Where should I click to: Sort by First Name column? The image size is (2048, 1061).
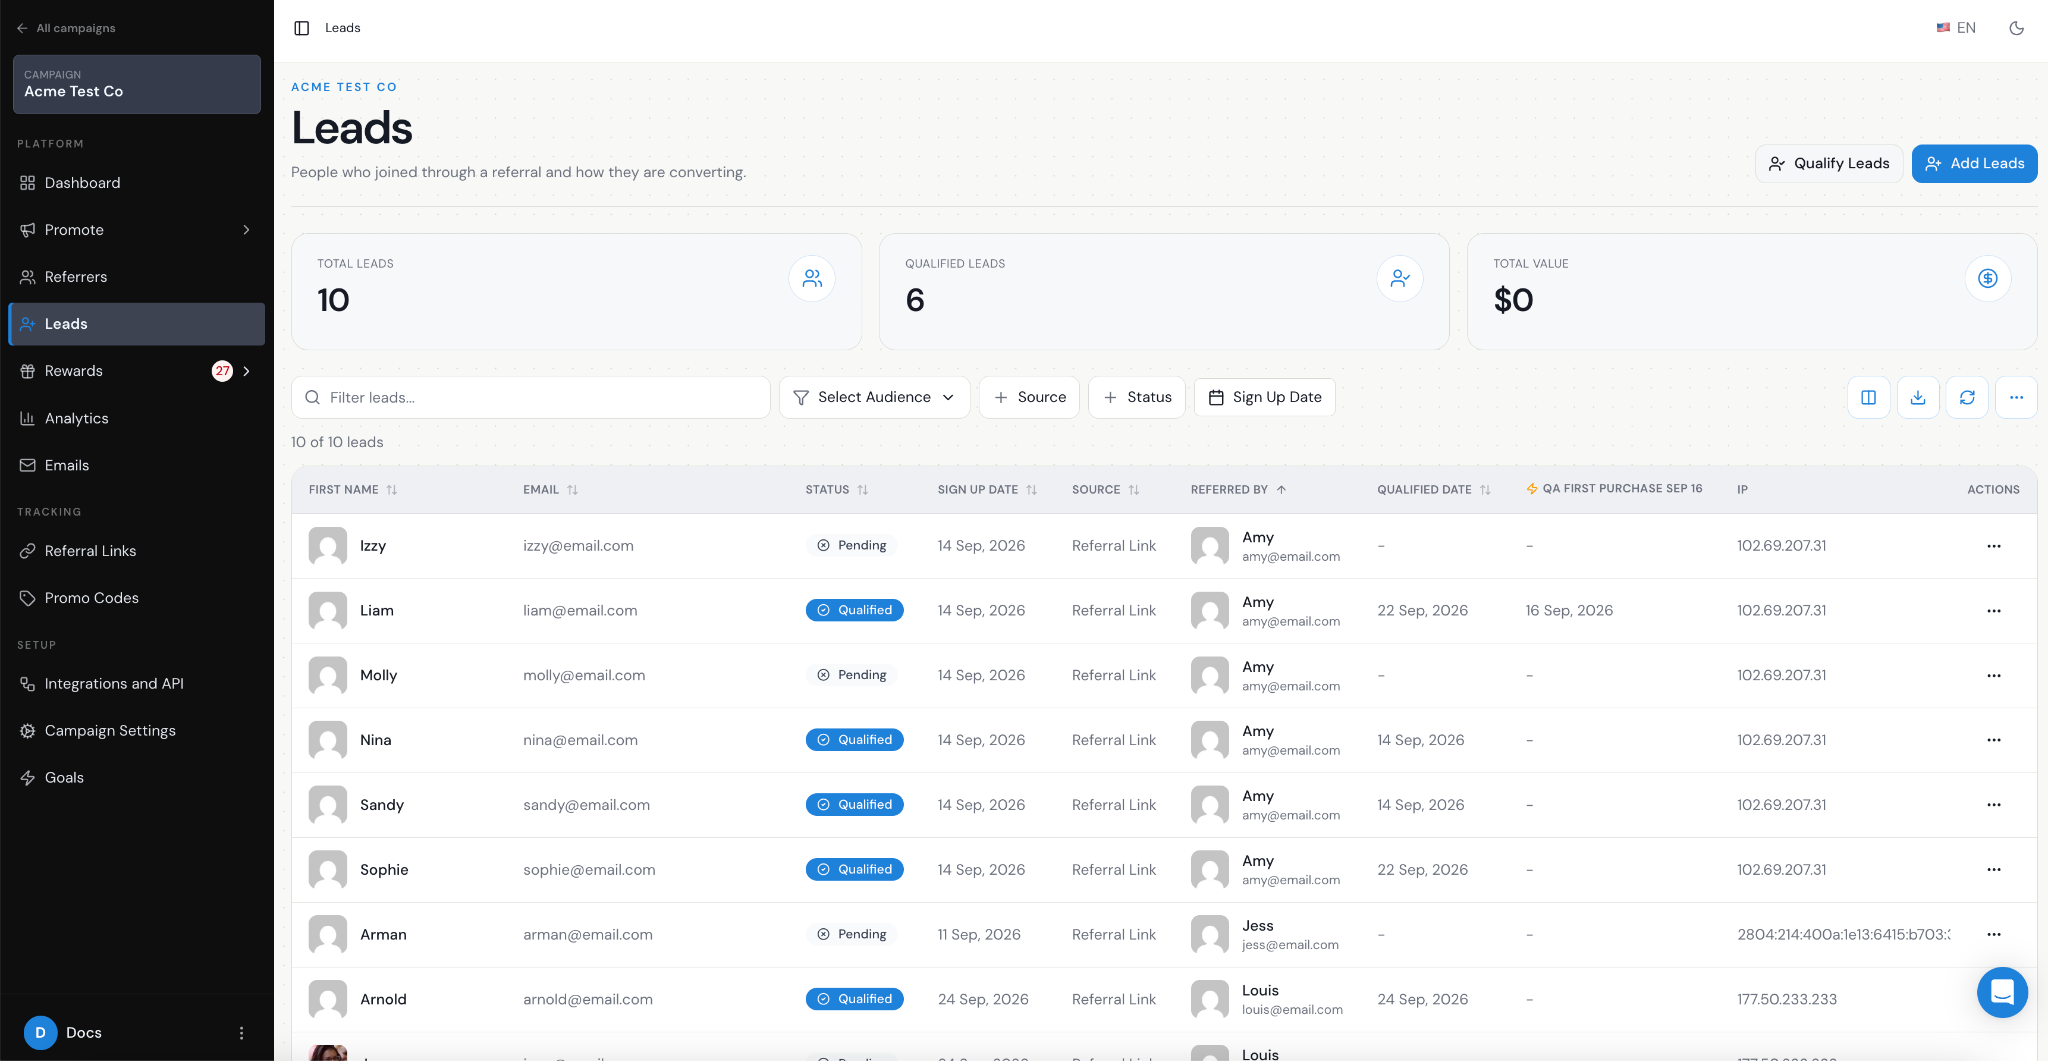coord(353,490)
